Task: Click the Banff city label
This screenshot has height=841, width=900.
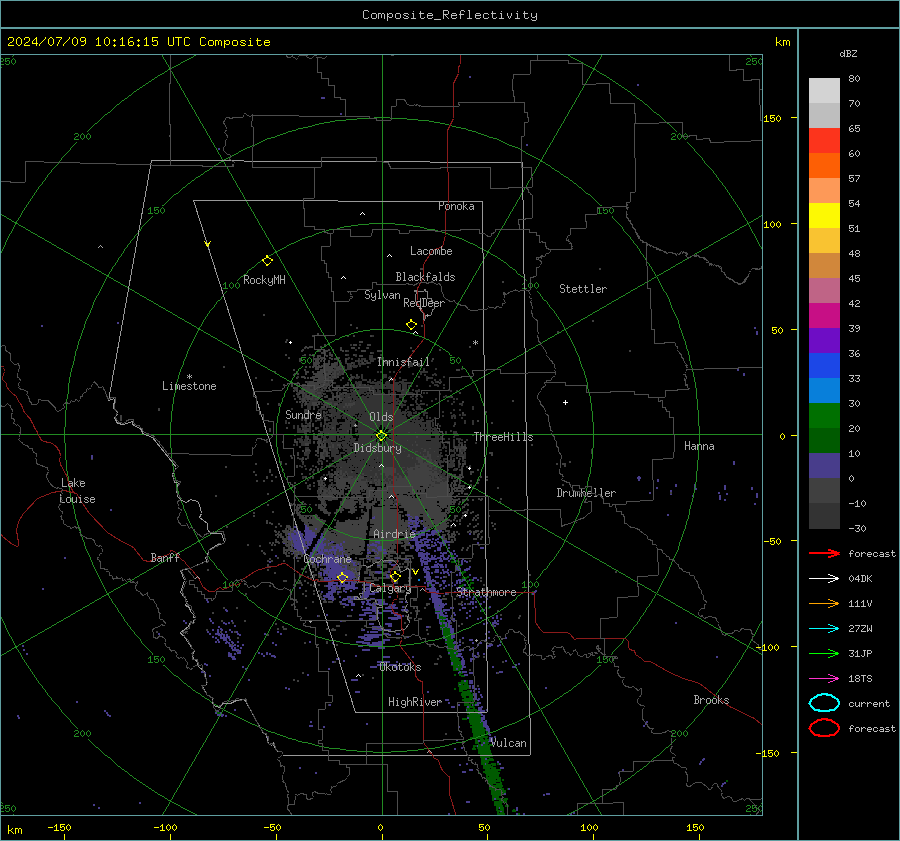Action: 165,557
